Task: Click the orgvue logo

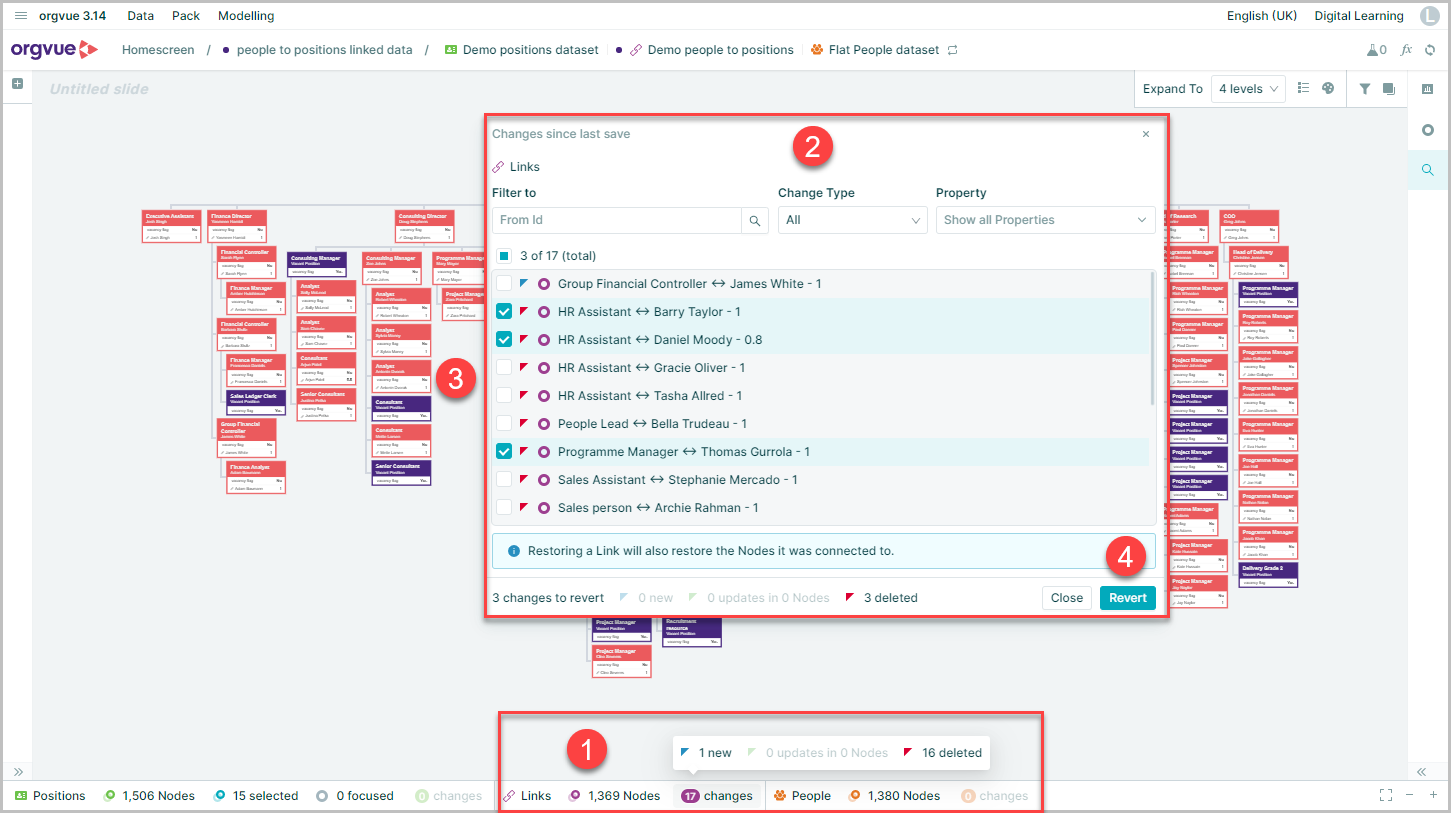Action: pos(55,49)
